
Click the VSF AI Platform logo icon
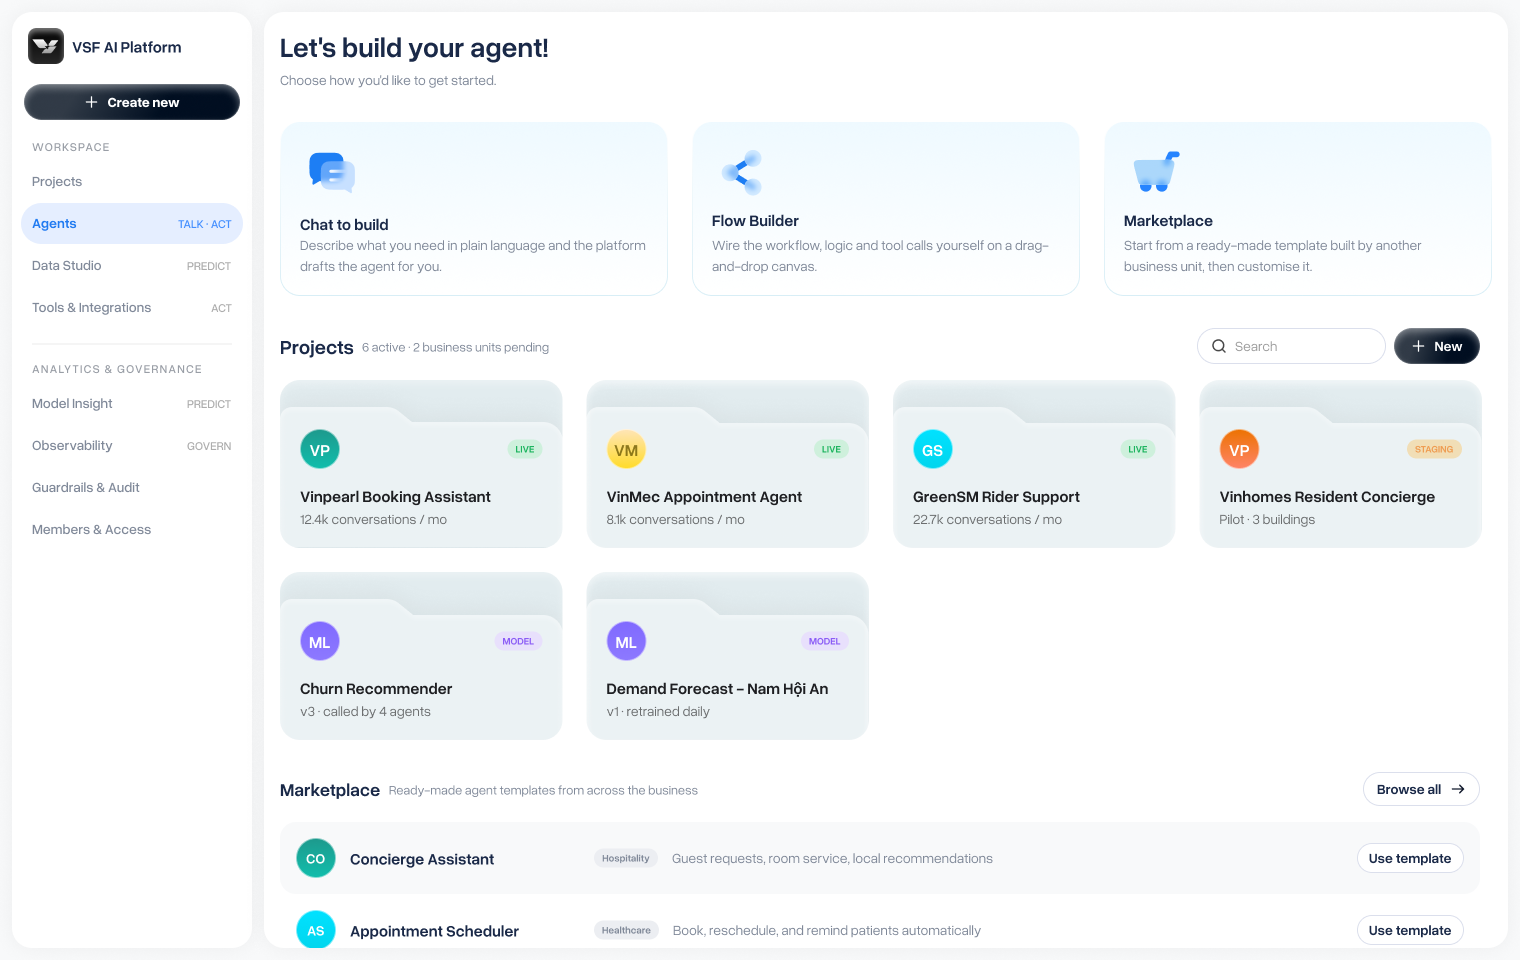pos(46,46)
